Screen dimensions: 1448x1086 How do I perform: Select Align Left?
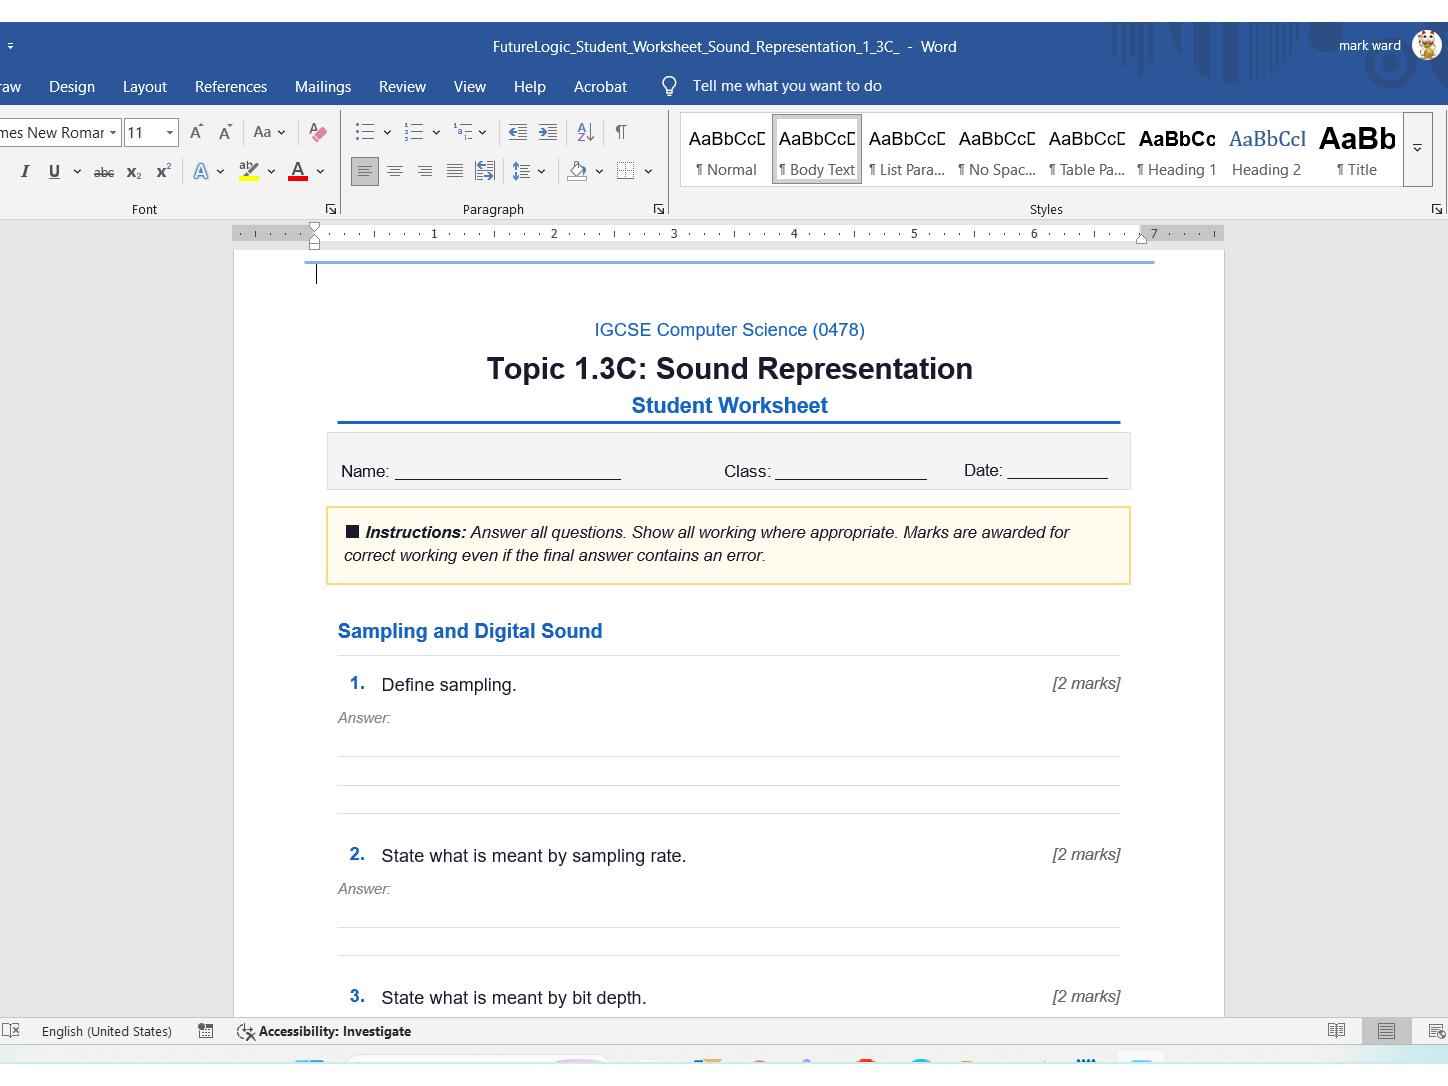365,172
